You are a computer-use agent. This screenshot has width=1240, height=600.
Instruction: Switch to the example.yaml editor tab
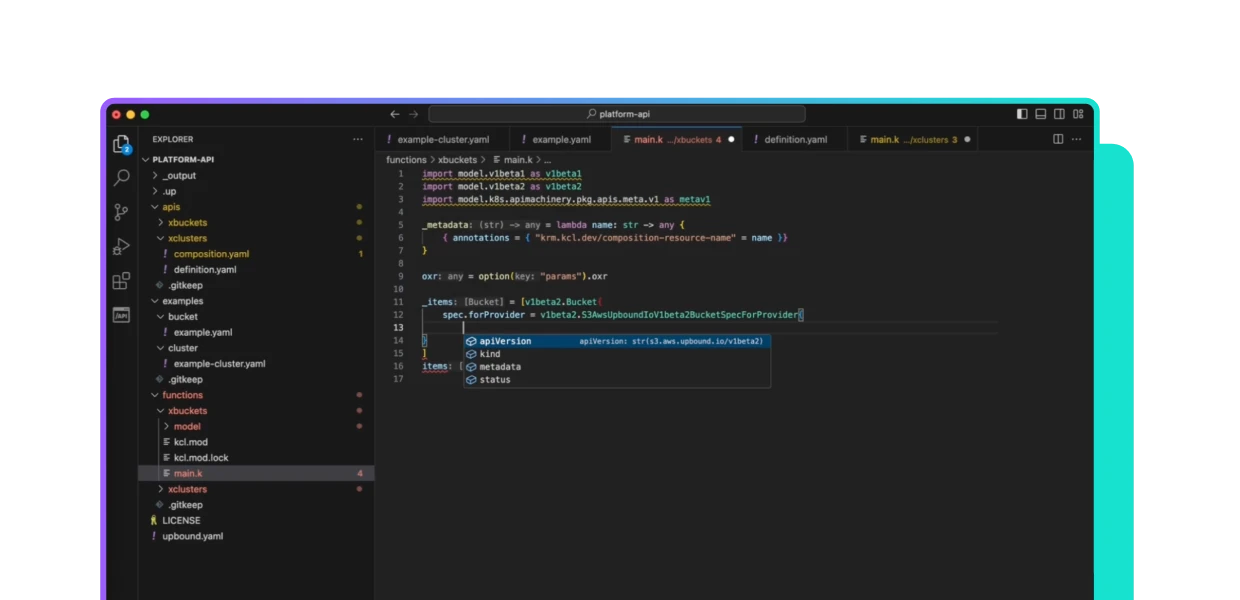561,140
